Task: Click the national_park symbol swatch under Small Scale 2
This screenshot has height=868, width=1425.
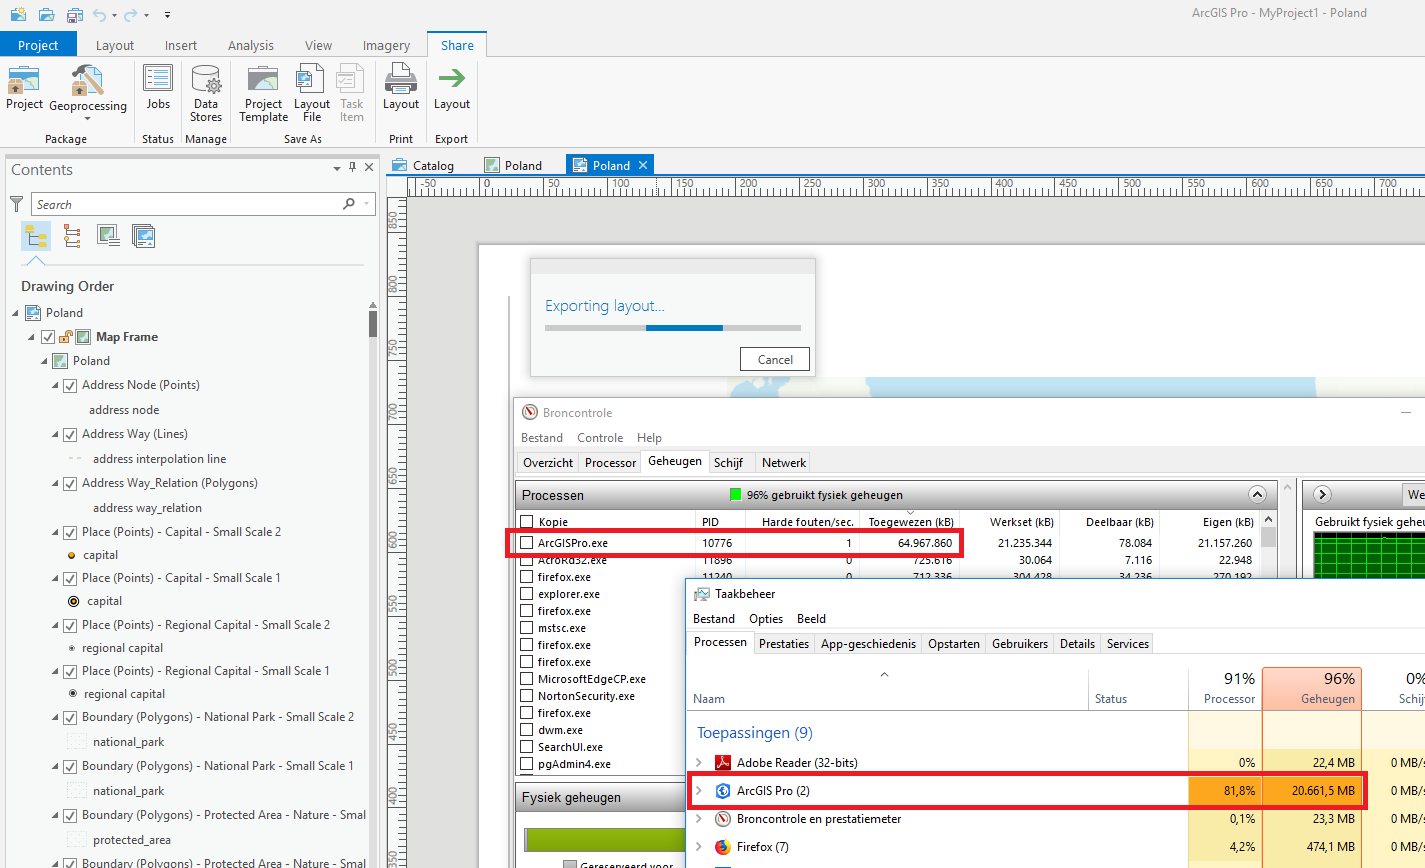Action: click(76, 742)
